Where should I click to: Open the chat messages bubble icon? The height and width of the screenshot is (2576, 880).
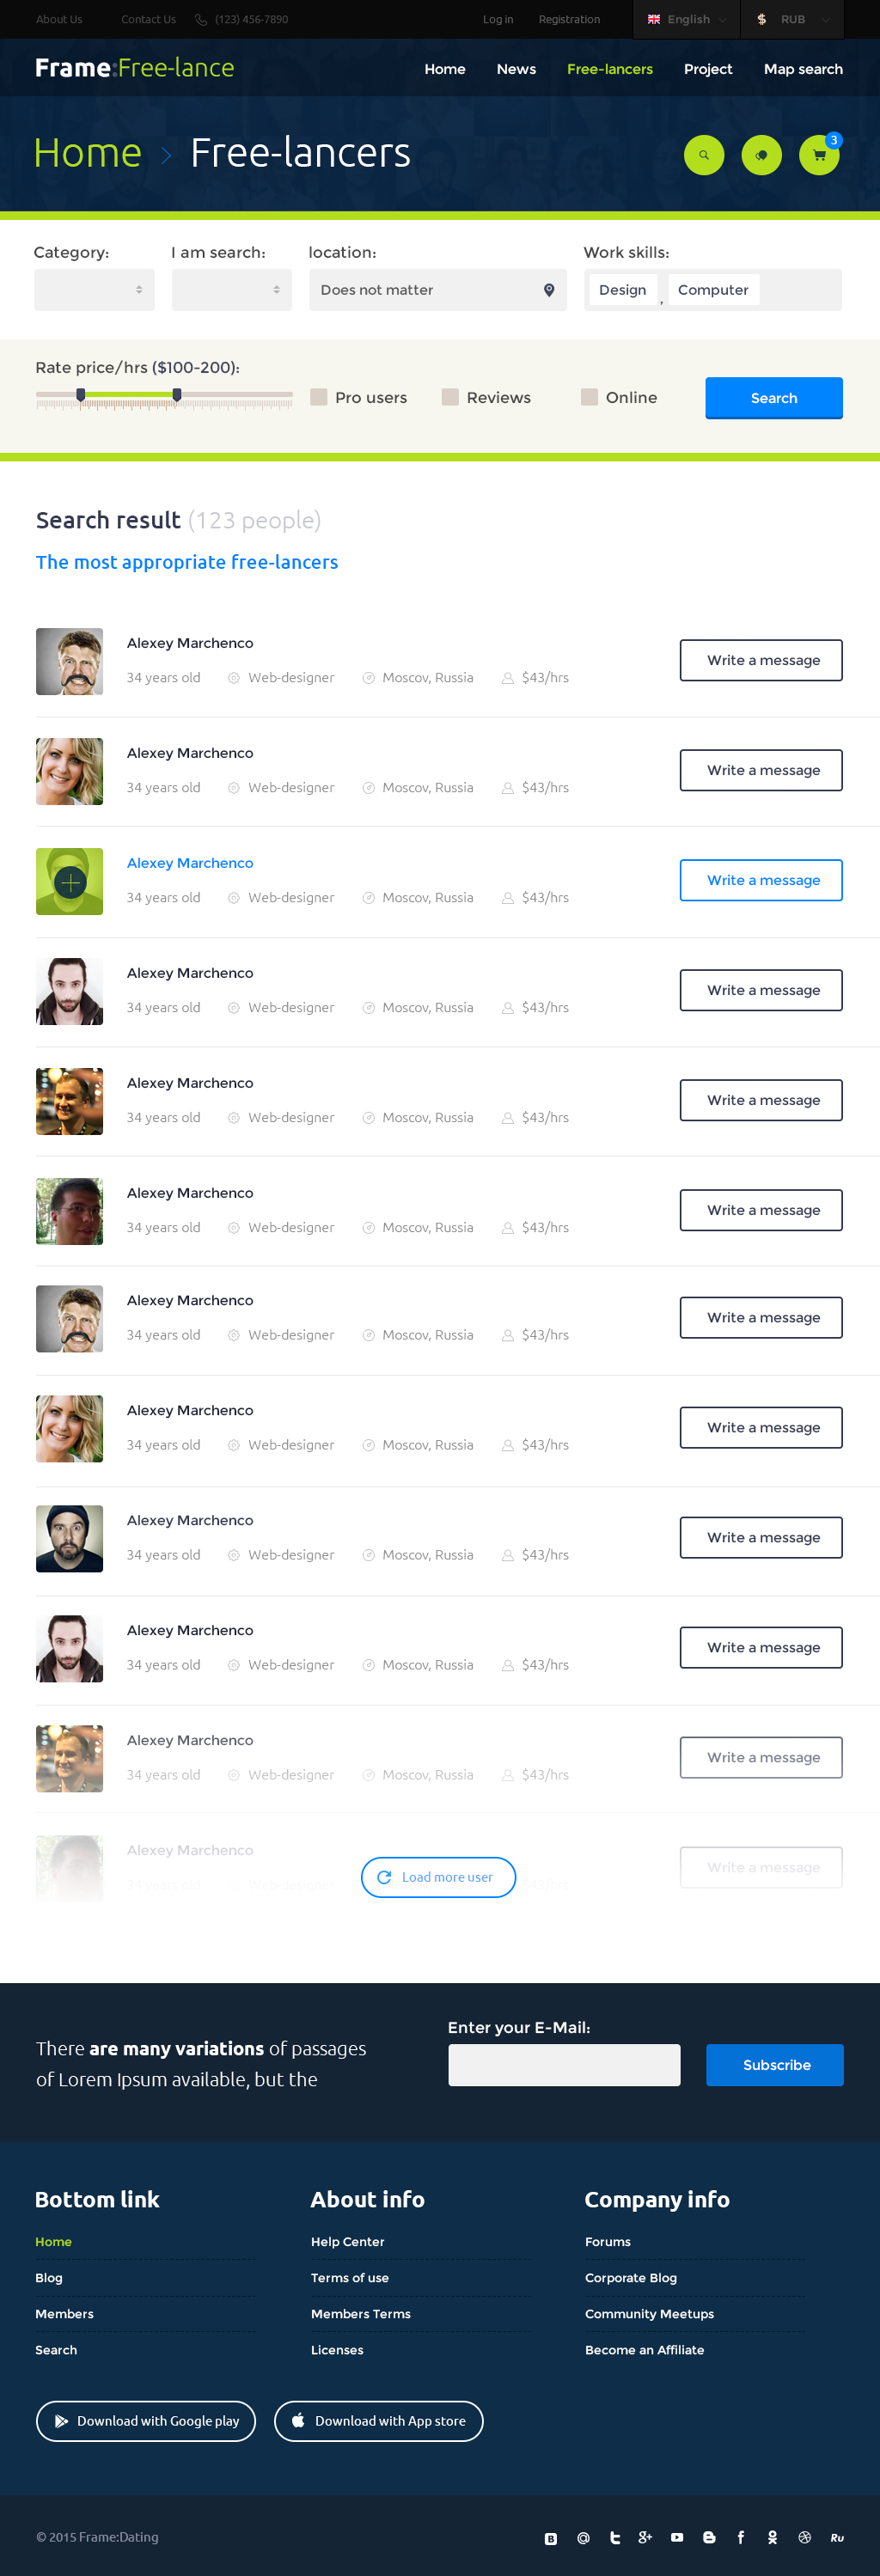click(x=761, y=155)
